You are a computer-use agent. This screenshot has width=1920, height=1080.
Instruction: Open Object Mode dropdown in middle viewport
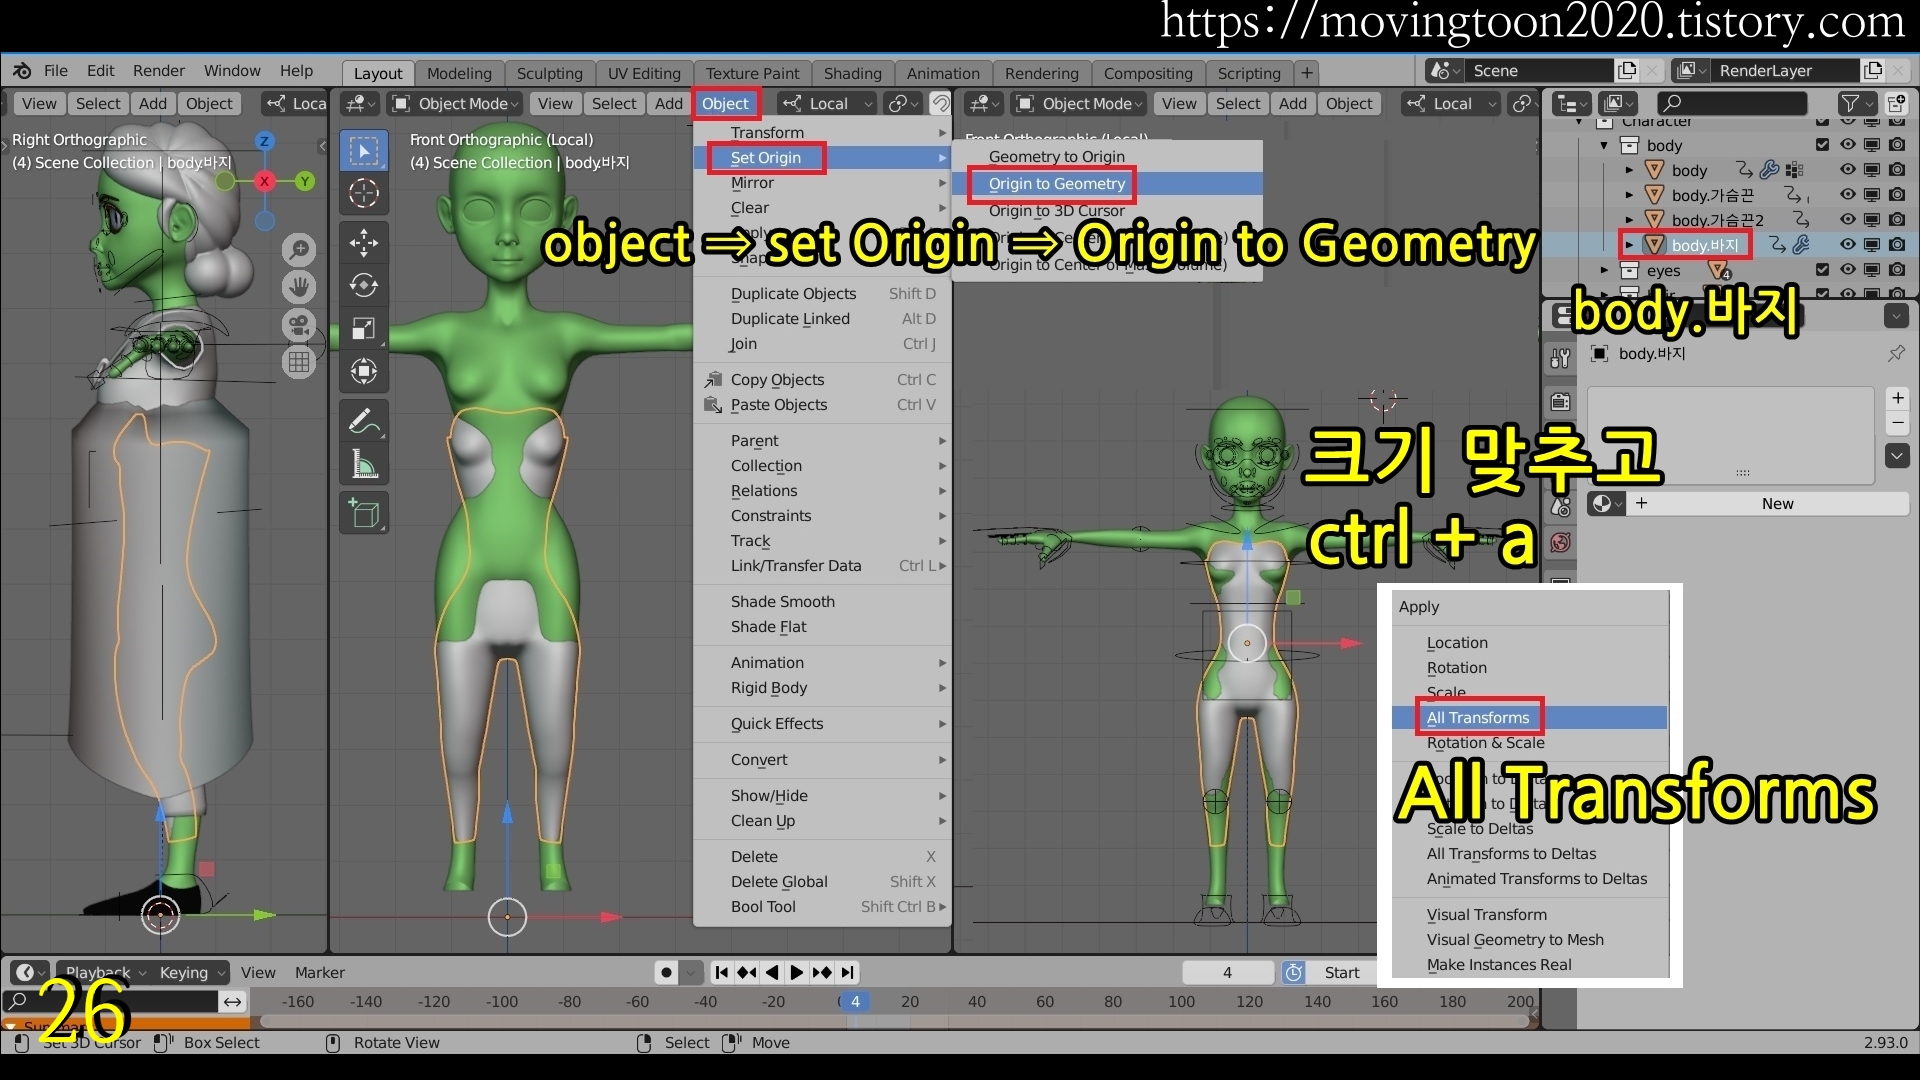456,103
